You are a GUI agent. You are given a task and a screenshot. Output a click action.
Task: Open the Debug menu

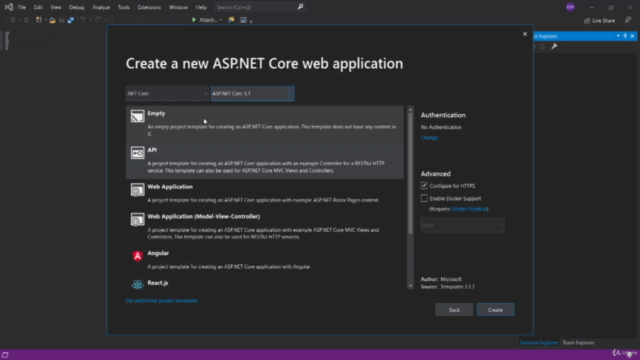[76, 7]
